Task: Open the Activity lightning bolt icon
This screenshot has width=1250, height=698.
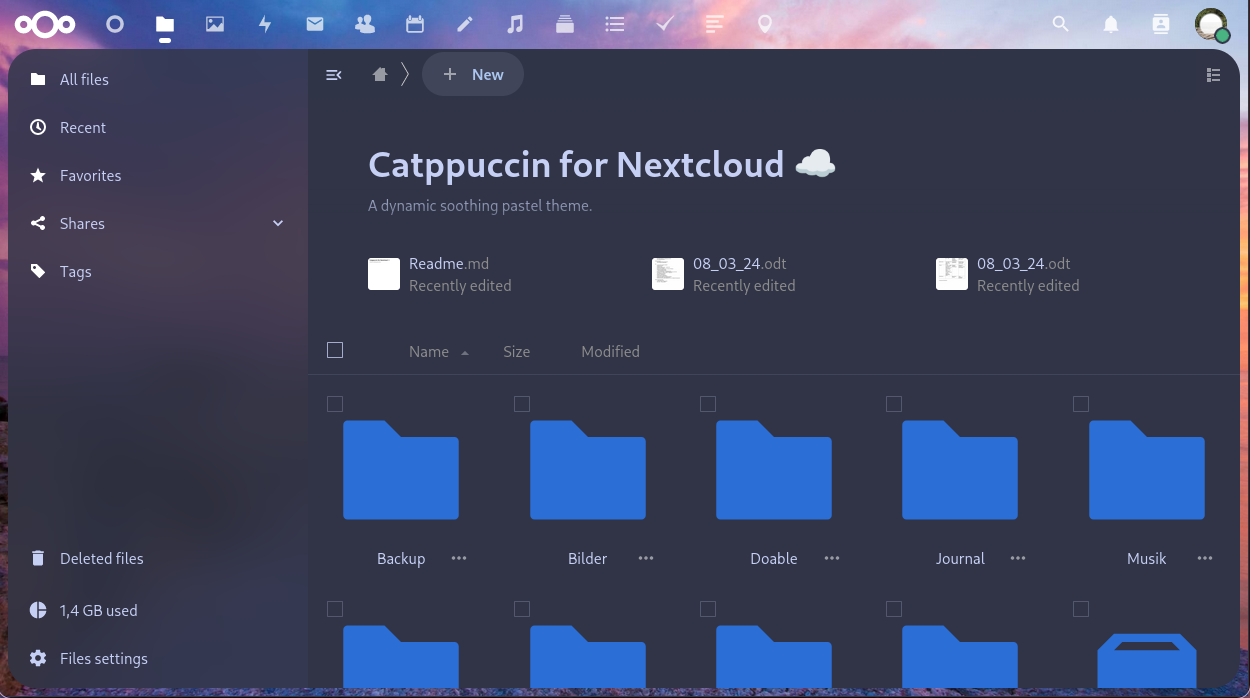Action: [265, 24]
